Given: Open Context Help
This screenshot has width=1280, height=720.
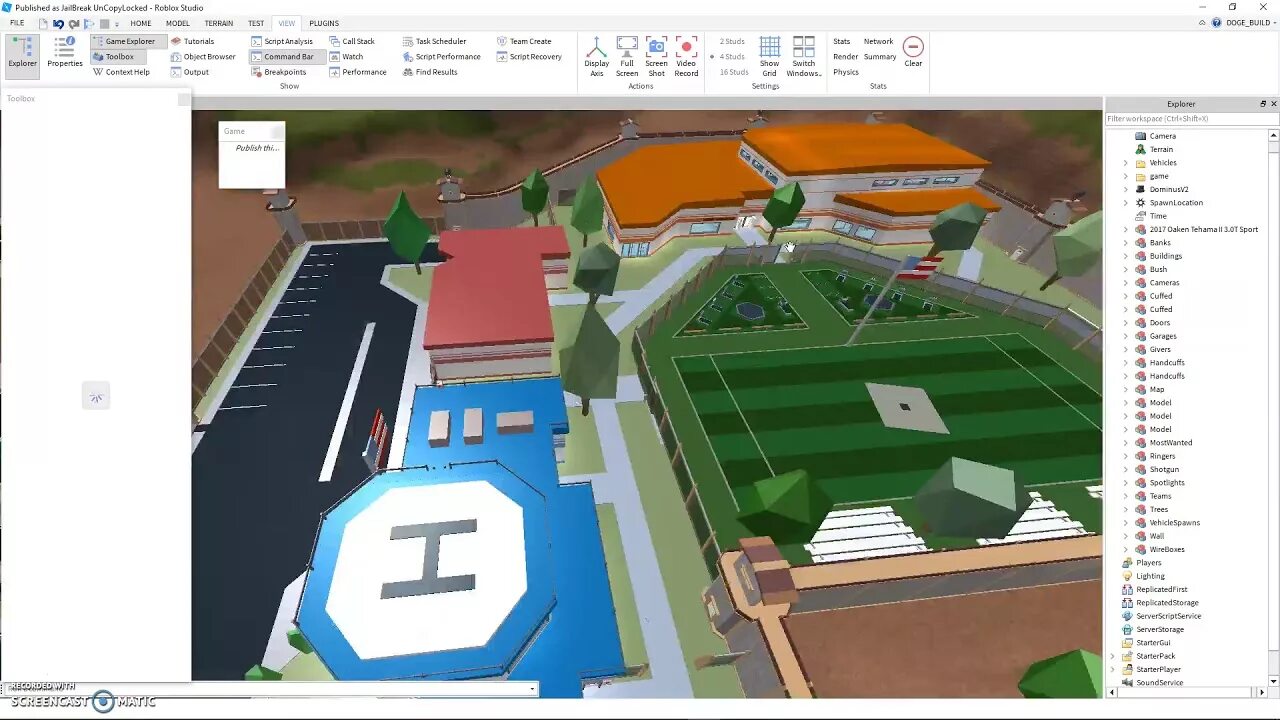Looking at the screenshot, I should tap(121, 72).
